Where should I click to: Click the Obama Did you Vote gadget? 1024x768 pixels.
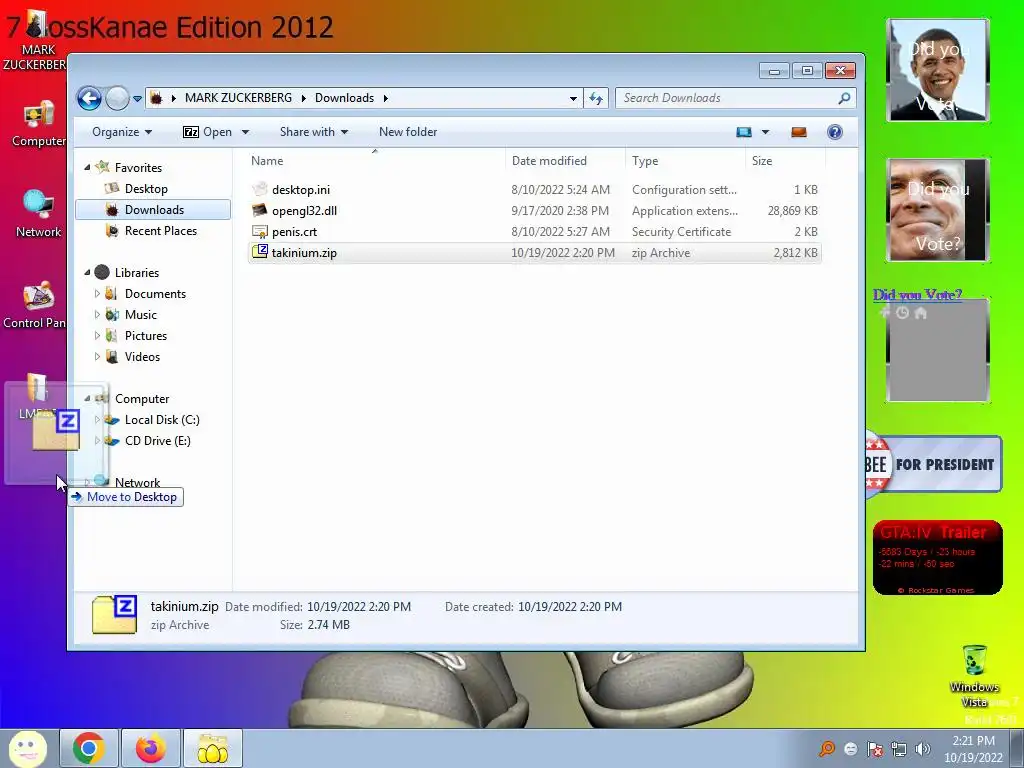[938, 70]
